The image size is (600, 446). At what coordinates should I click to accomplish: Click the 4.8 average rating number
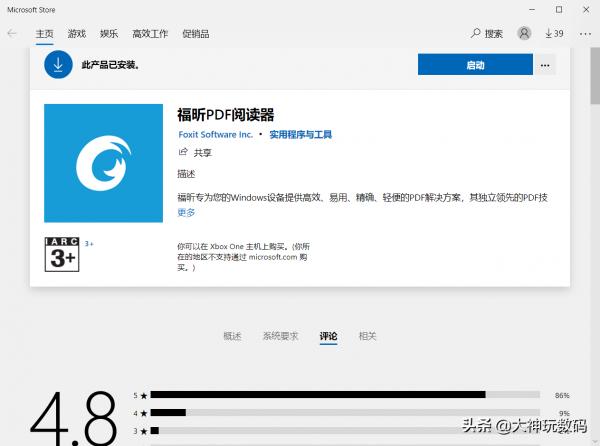pos(73,419)
